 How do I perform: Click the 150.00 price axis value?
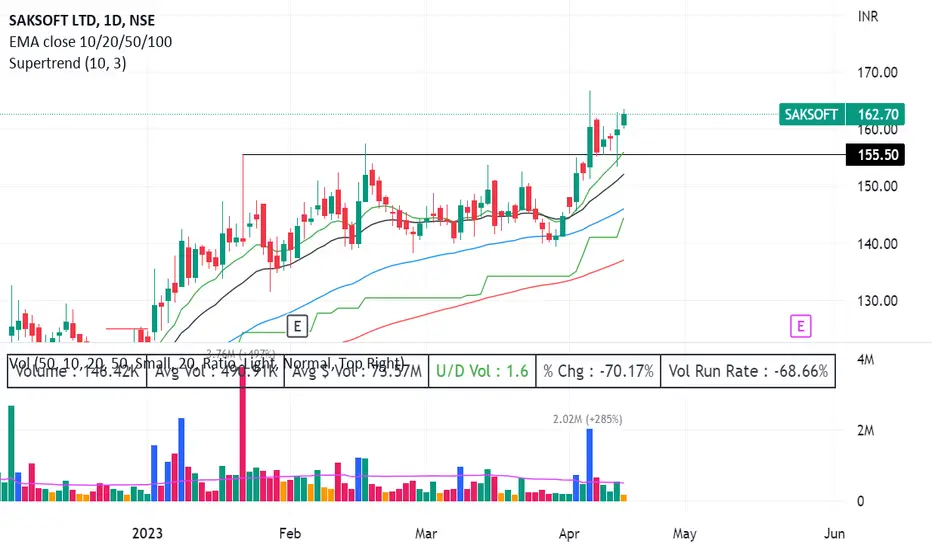tap(877, 186)
